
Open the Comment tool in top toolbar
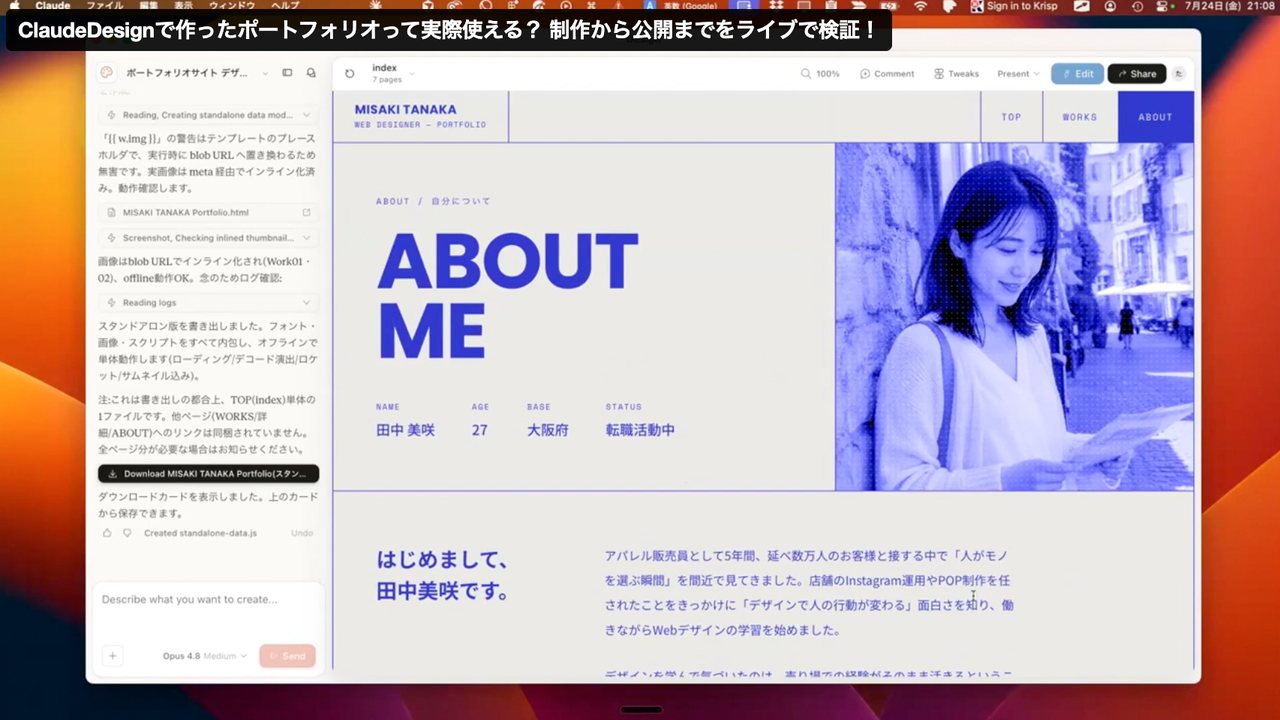886,74
